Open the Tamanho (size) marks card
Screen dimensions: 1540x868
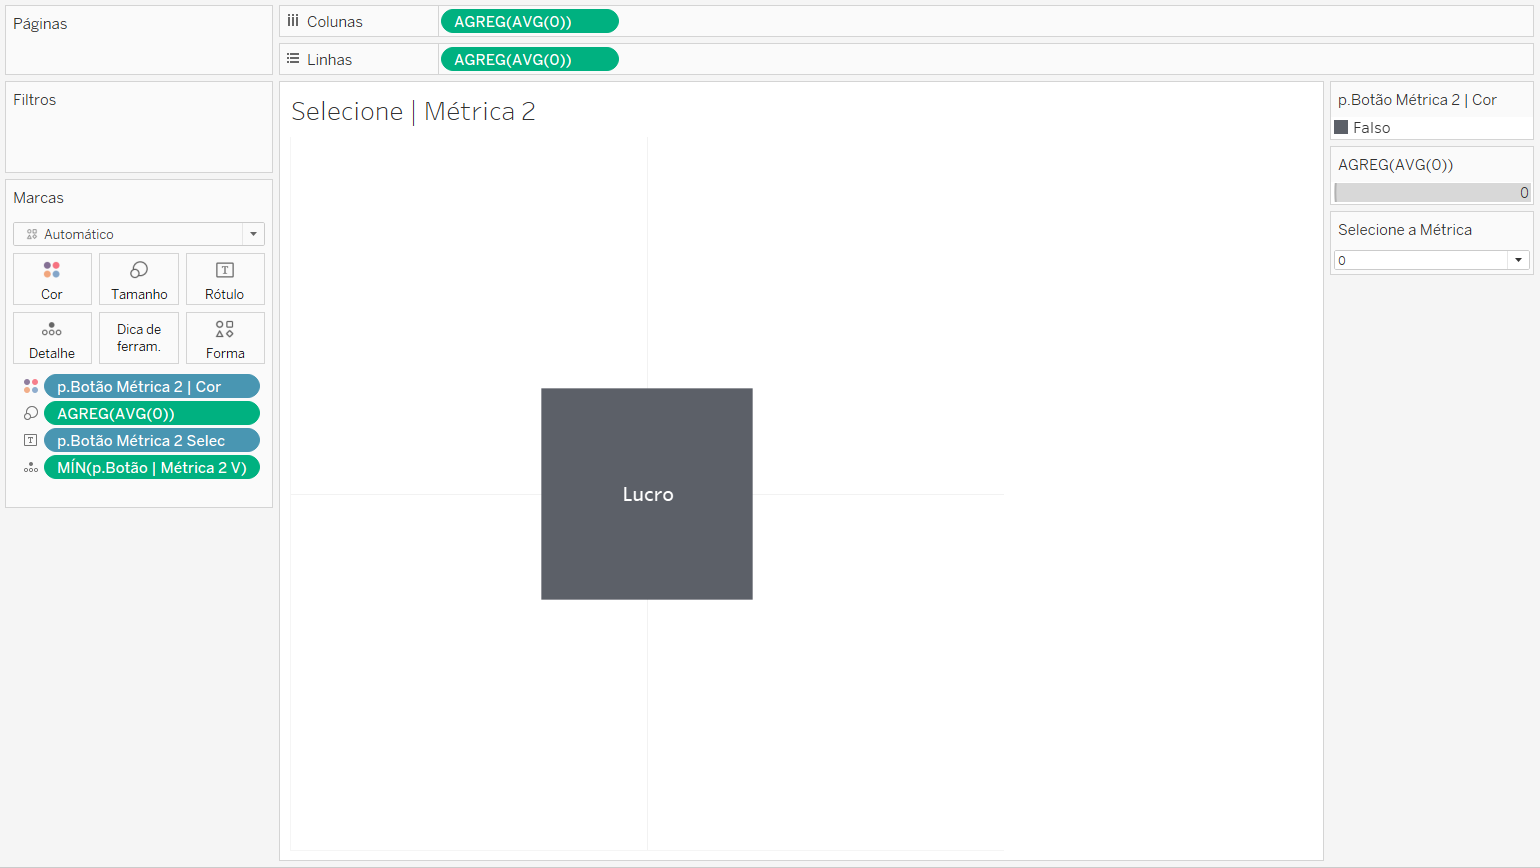[x=139, y=279]
